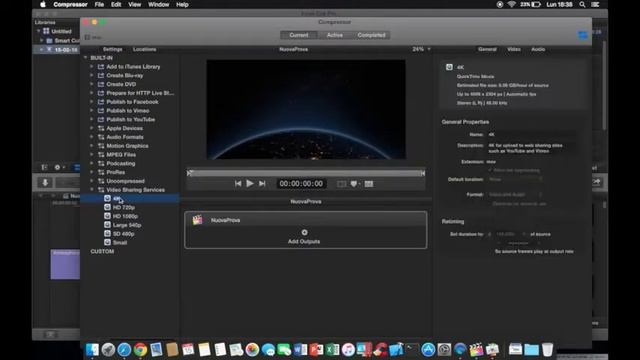This screenshot has height=360, width=640.
Task: Click the out-point marker on scrubber
Action: [x=423, y=173]
